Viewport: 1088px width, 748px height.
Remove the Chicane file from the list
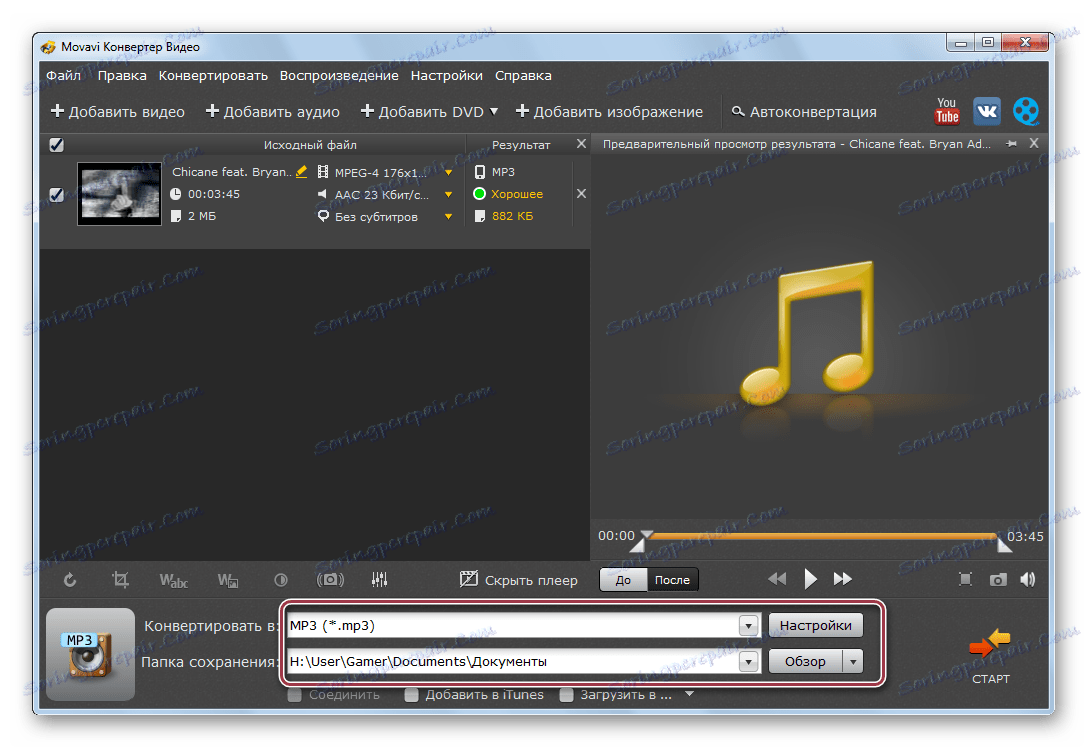pyautogui.click(x=581, y=194)
